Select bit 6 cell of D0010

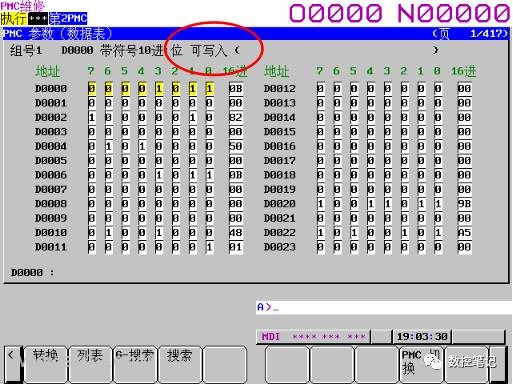point(108,233)
